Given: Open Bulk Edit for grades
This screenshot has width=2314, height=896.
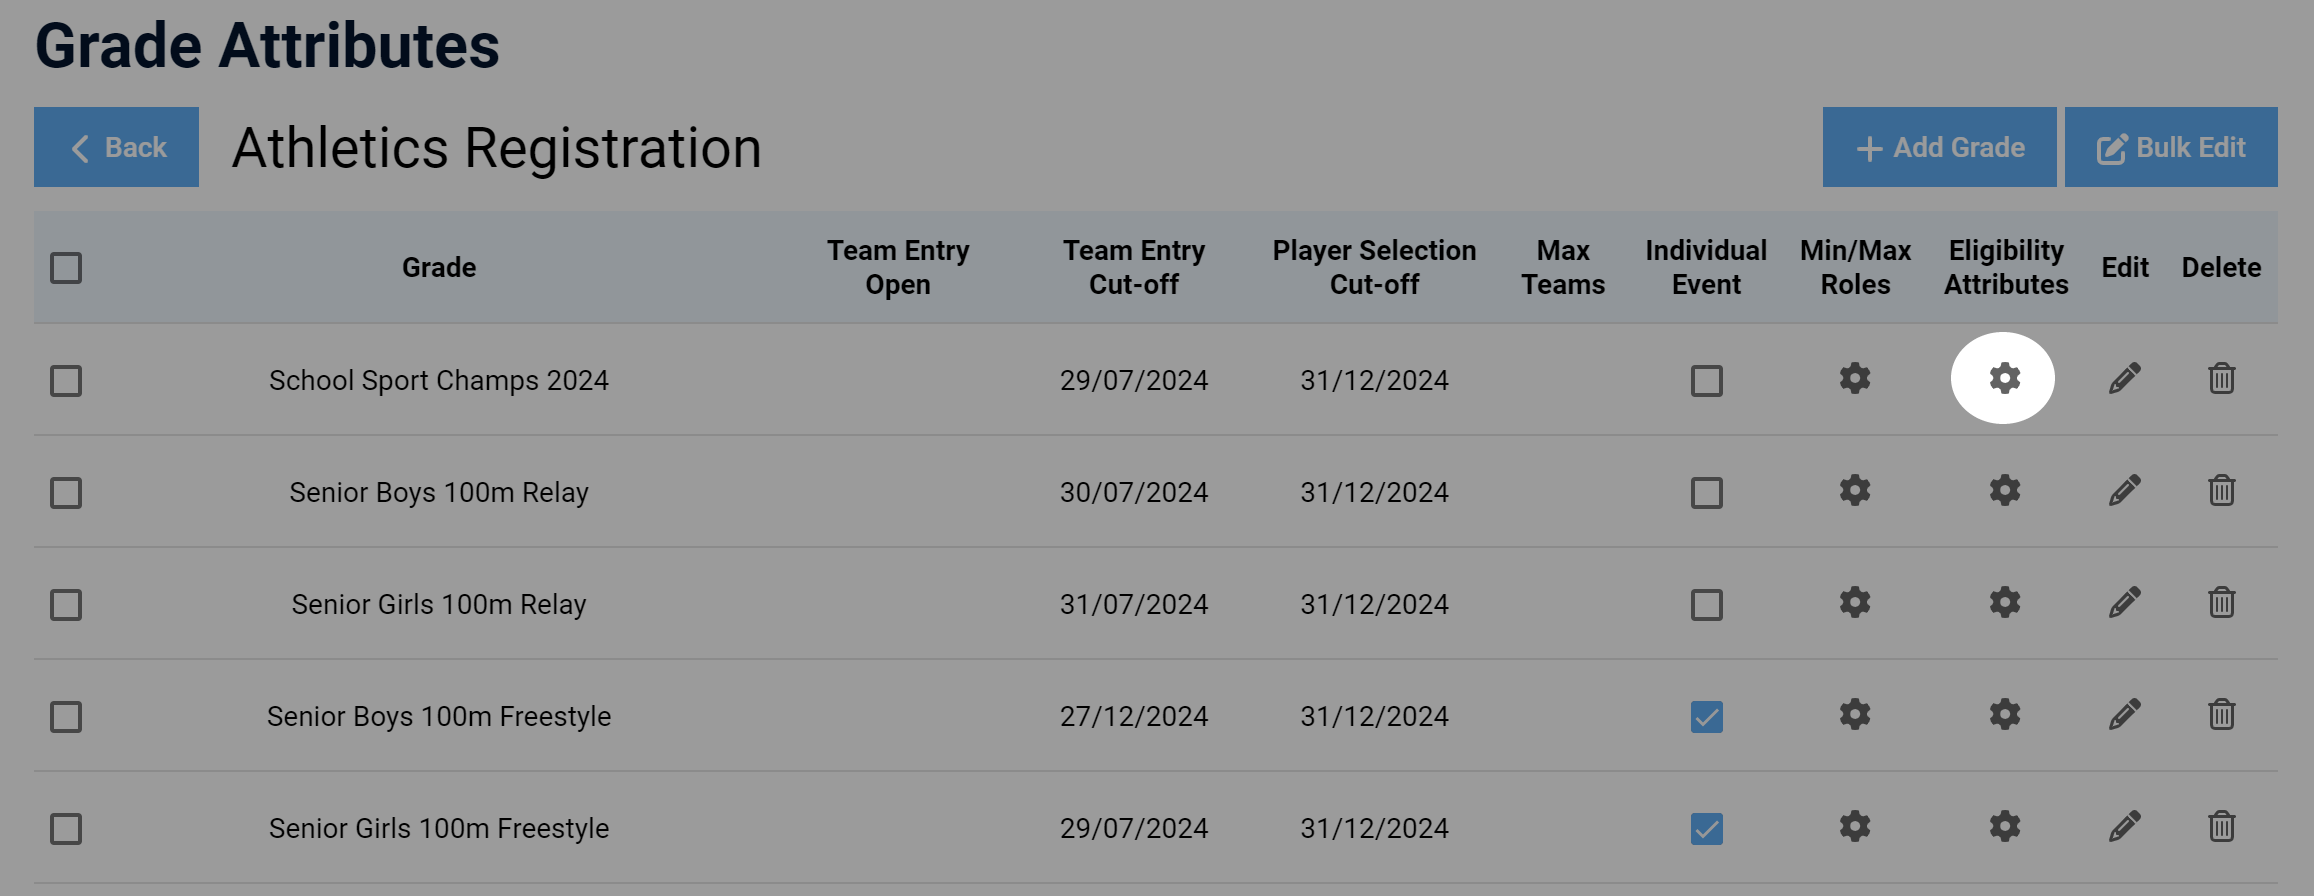Looking at the screenshot, I should click(2171, 147).
